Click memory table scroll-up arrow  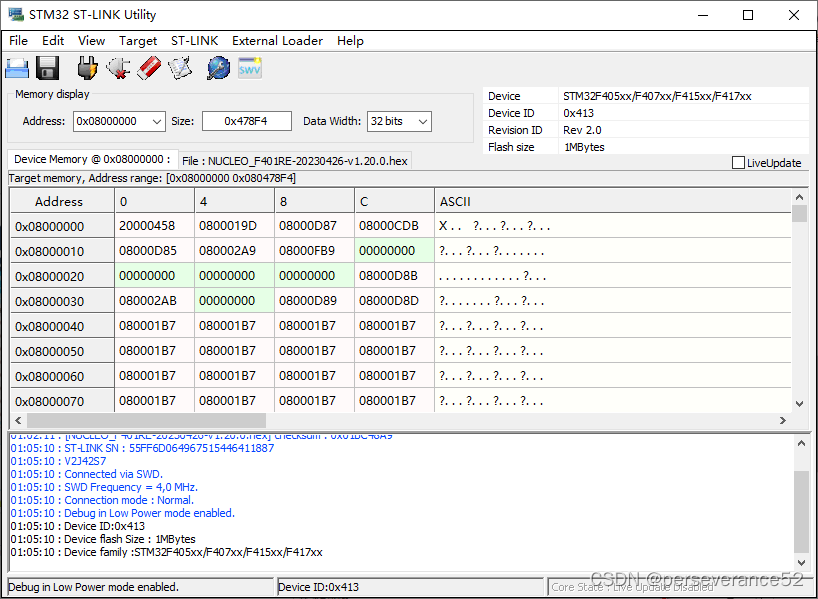pos(800,197)
